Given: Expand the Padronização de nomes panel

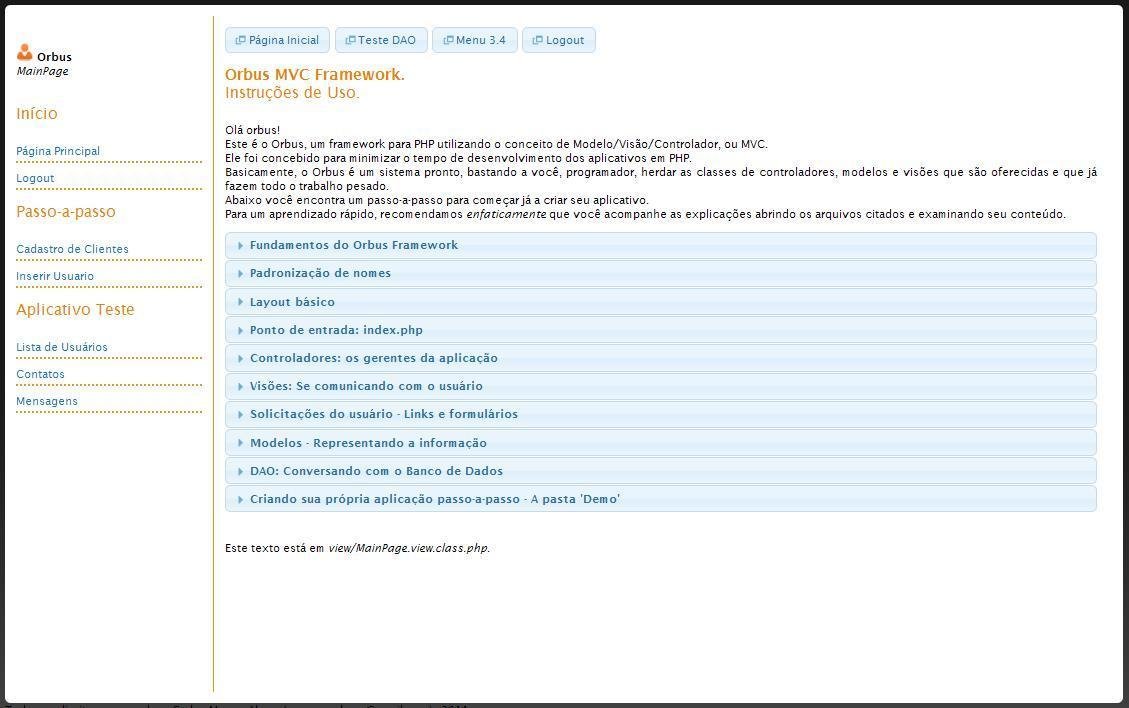Looking at the screenshot, I should click(x=320, y=272).
